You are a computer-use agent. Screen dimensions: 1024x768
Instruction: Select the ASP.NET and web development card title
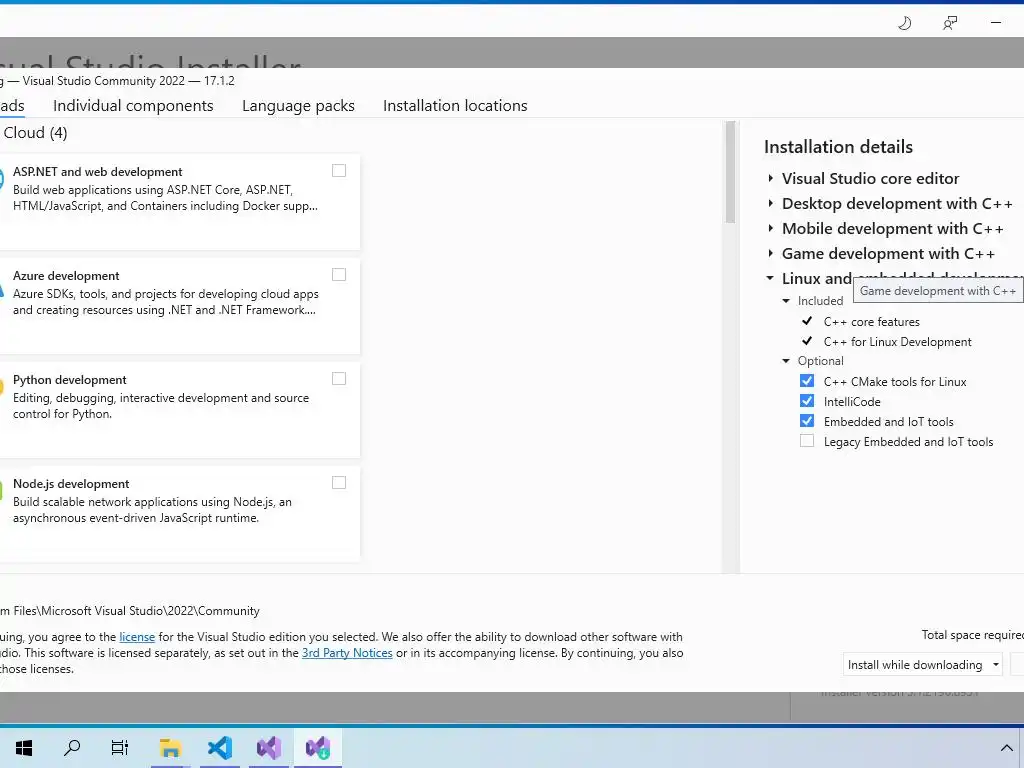coord(98,172)
